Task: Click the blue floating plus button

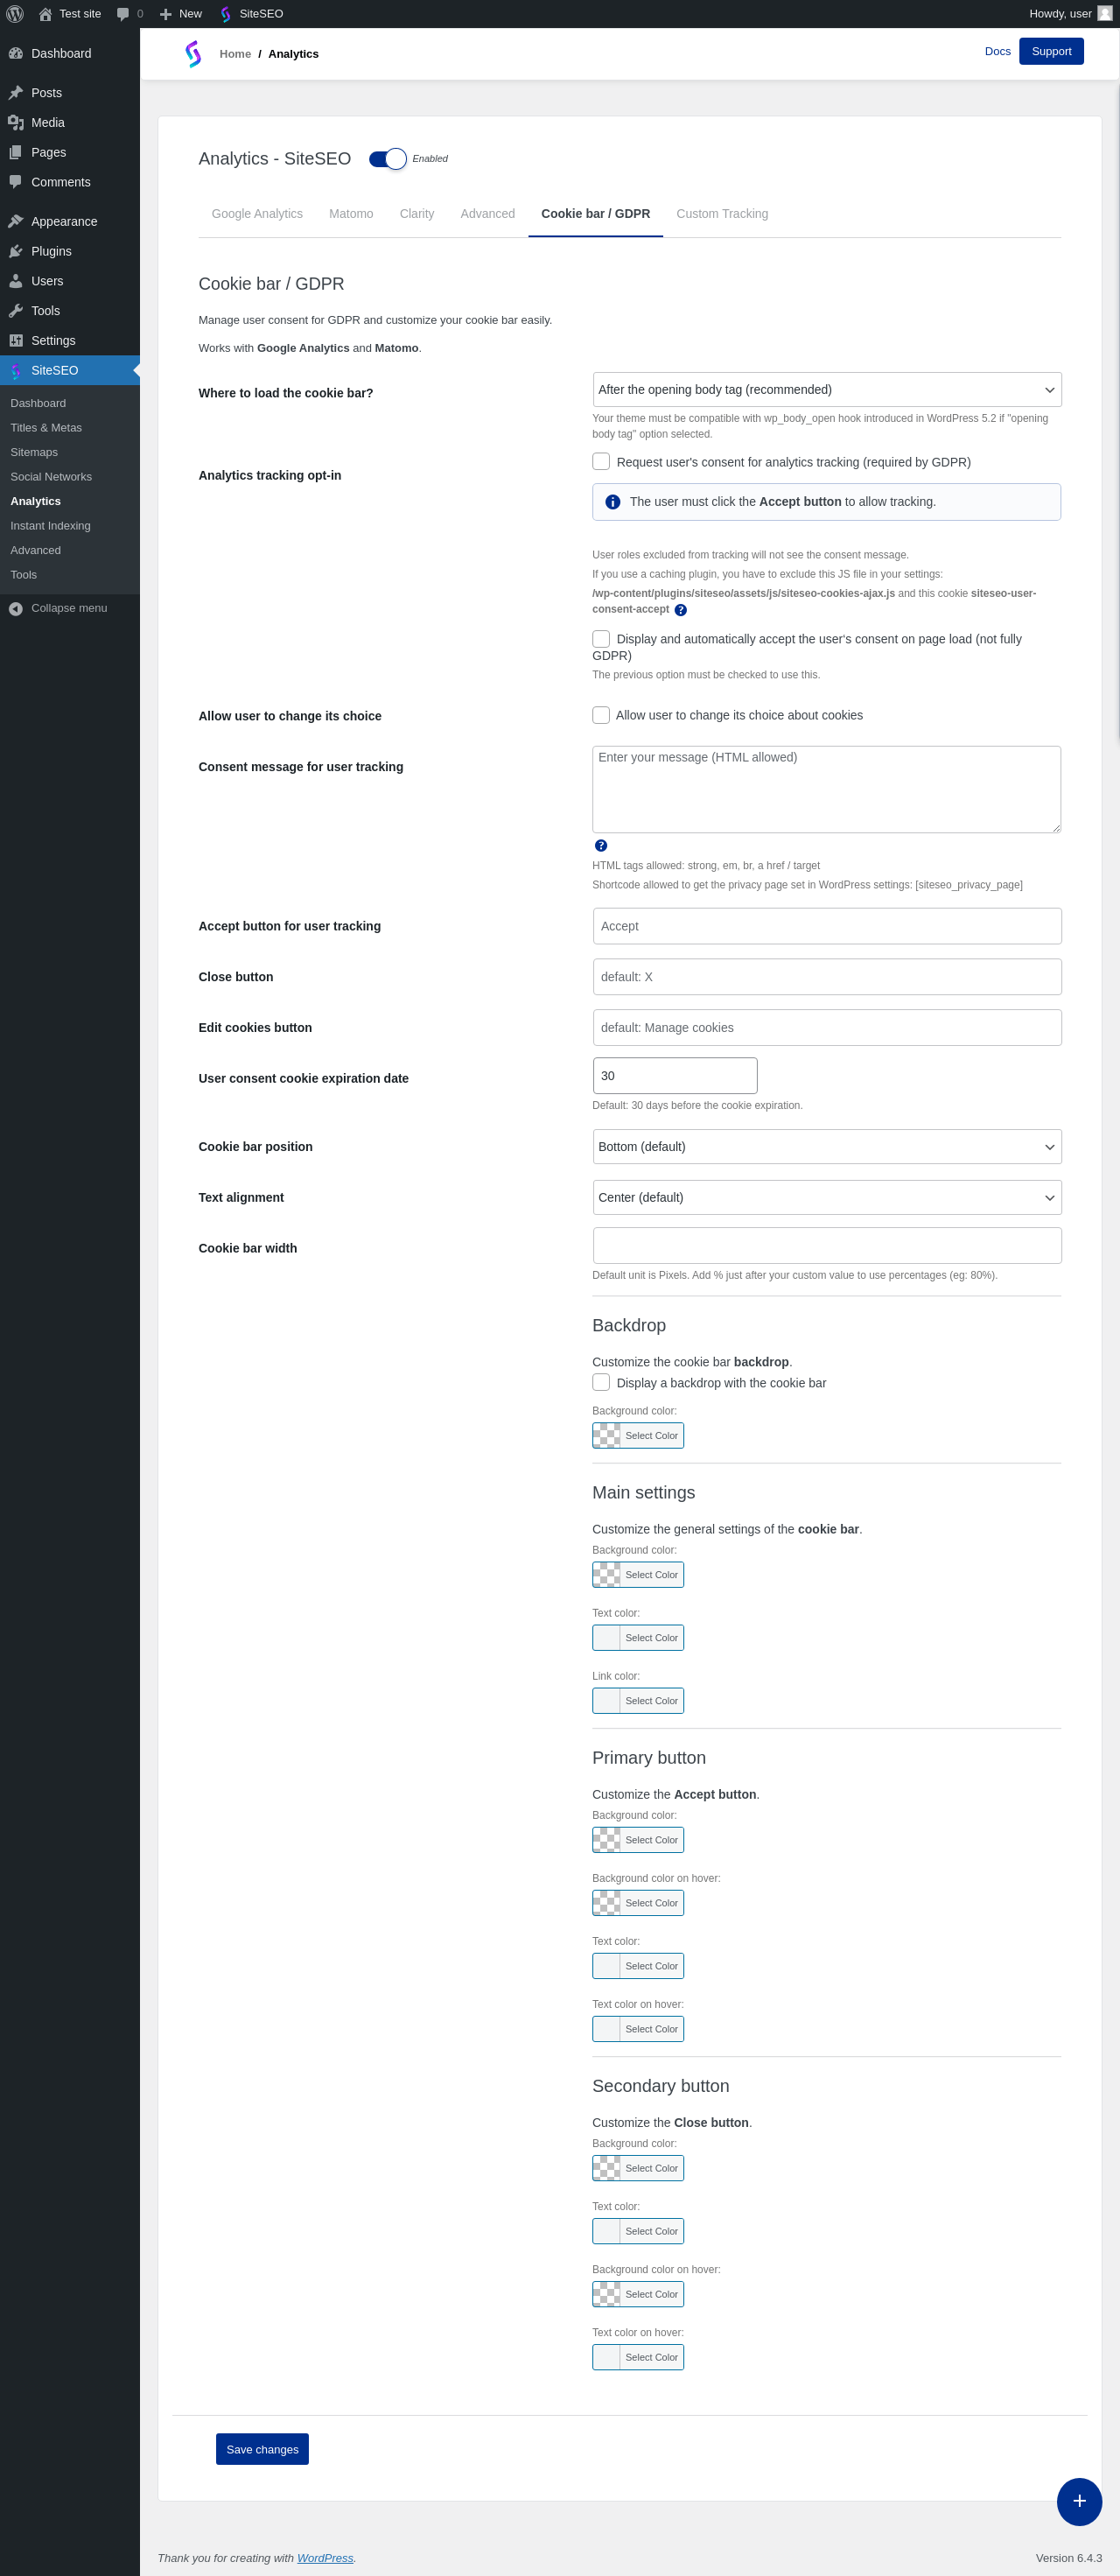Action: click(x=1078, y=2500)
